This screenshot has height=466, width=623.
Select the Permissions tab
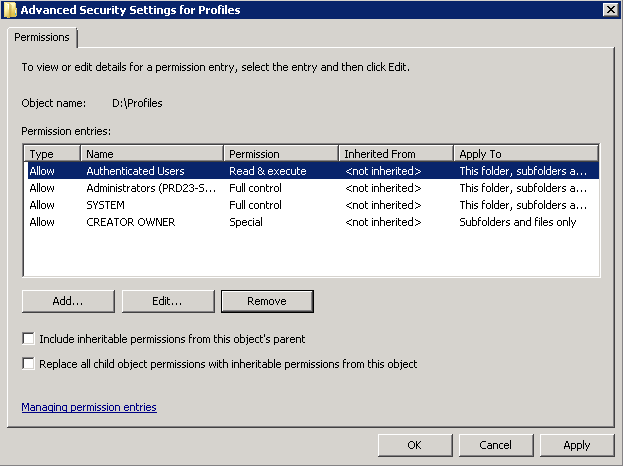42,37
